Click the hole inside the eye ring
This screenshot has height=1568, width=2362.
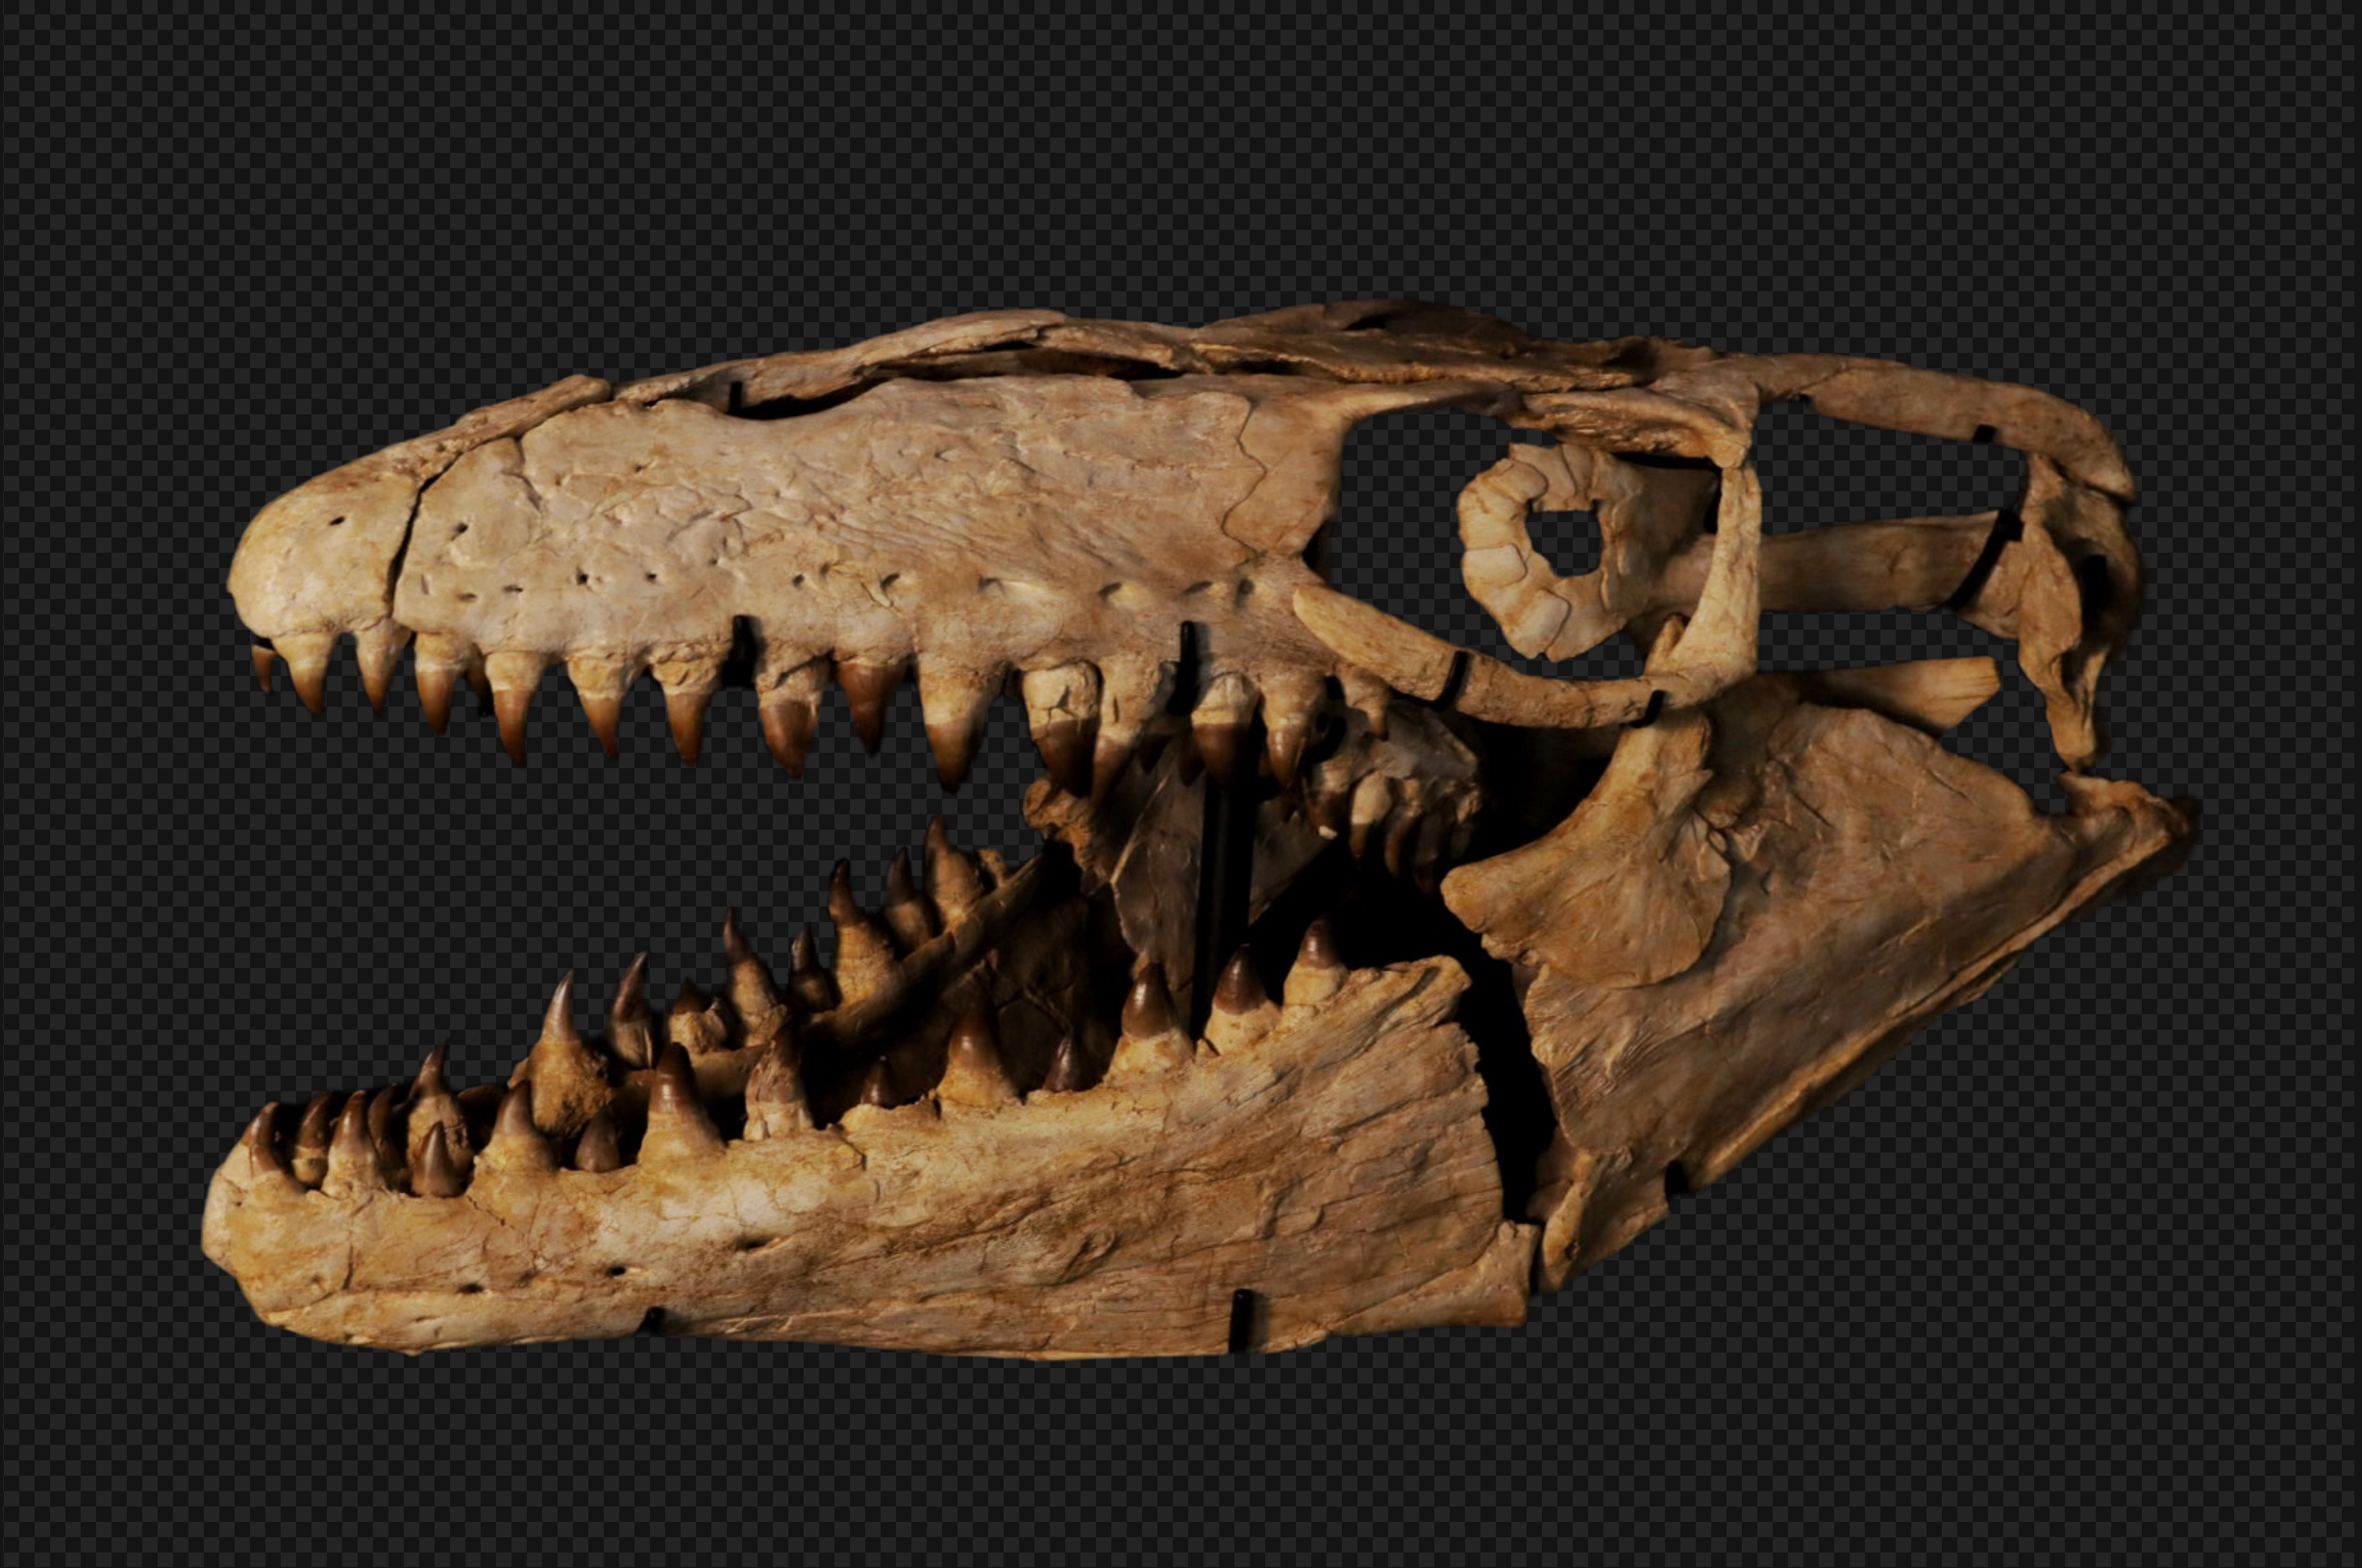coord(1566,542)
